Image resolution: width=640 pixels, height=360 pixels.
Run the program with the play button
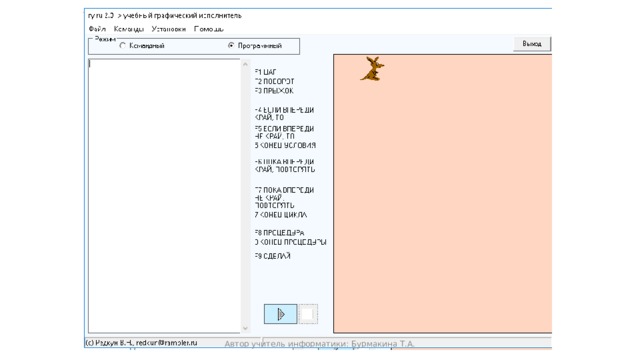(280, 314)
